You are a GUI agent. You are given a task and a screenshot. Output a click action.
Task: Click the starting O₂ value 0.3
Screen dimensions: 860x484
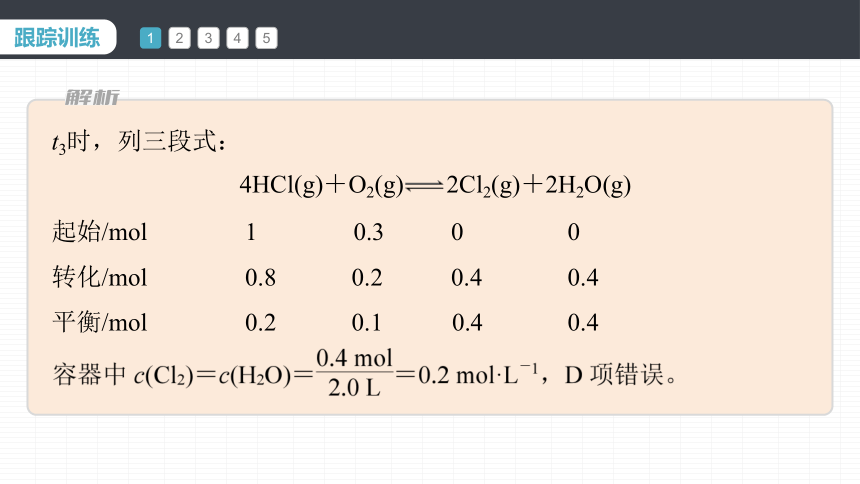[368, 232]
